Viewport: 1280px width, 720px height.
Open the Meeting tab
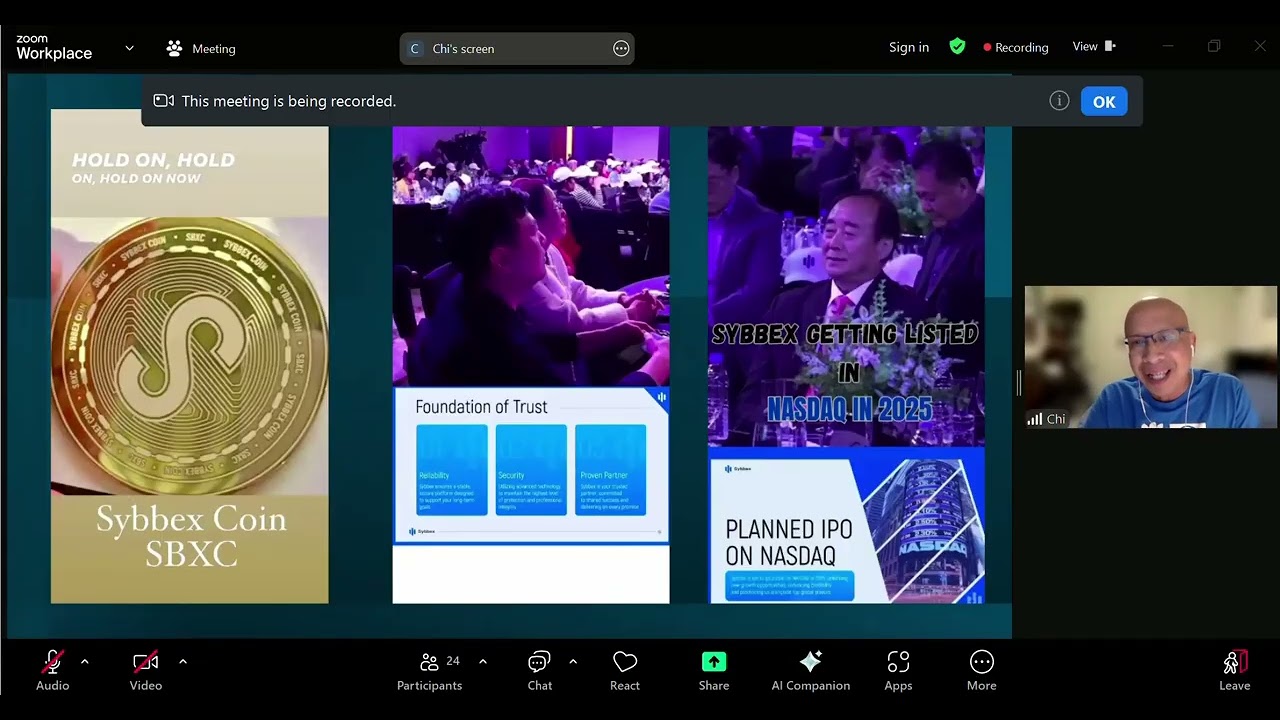(x=202, y=48)
